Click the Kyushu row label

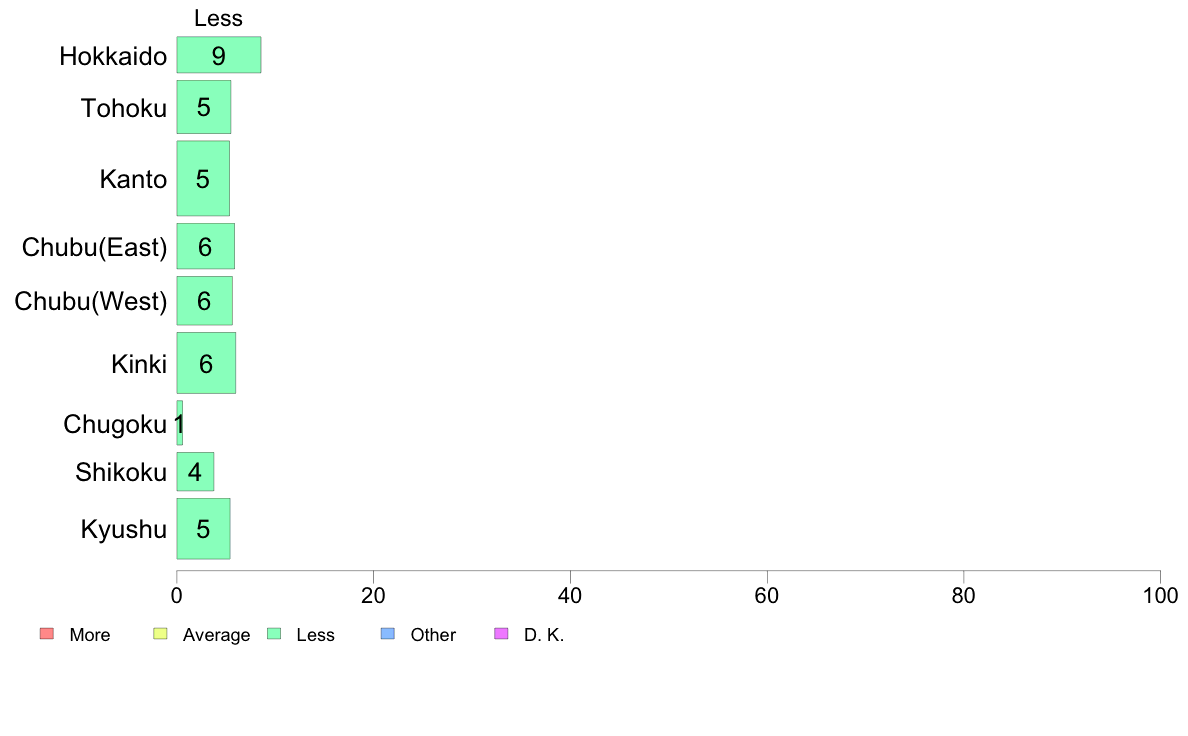123,529
